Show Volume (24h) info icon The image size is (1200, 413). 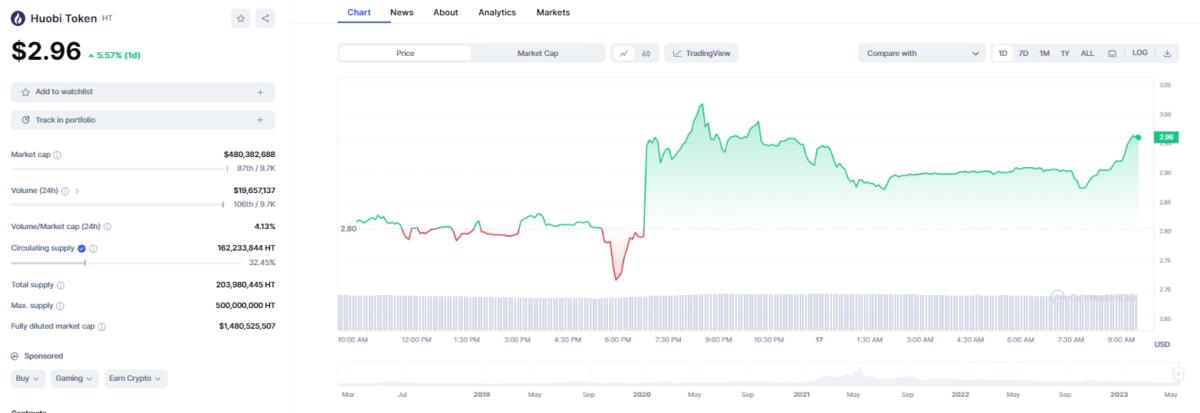[65, 190]
